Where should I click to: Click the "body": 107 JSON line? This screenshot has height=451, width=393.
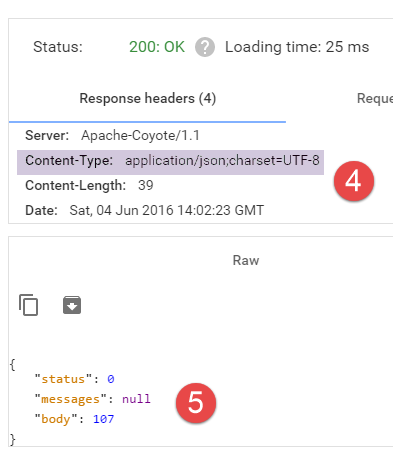click(75, 419)
